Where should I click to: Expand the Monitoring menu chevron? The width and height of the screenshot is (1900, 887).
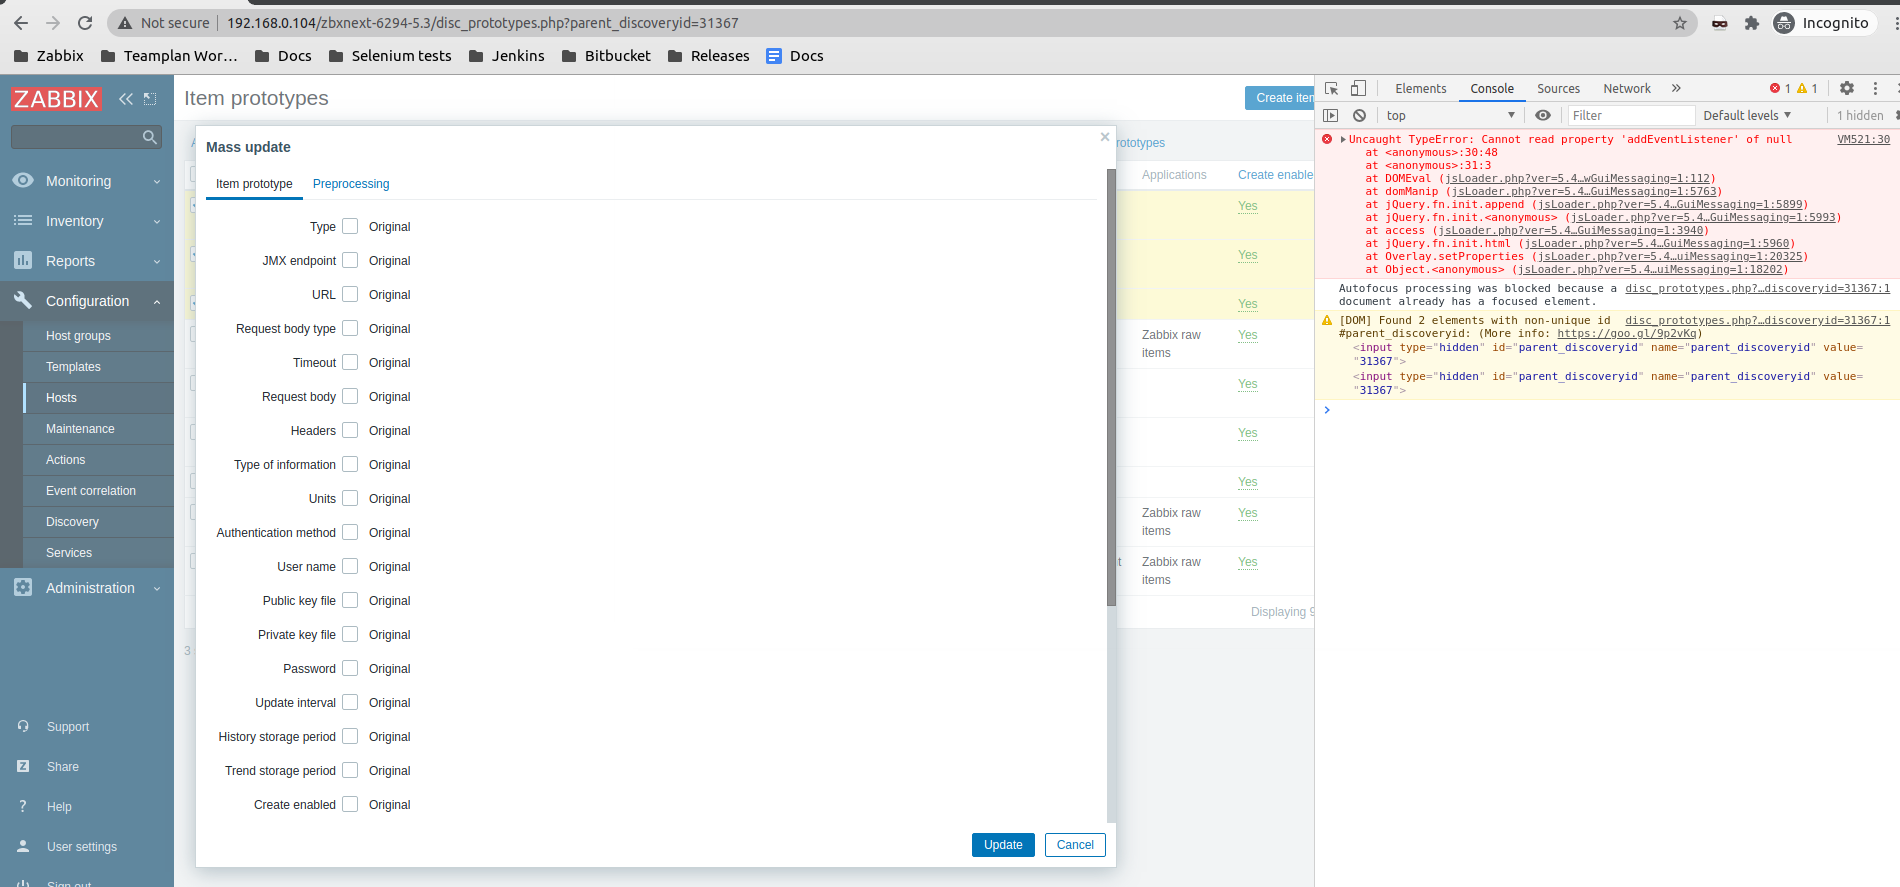157,182
